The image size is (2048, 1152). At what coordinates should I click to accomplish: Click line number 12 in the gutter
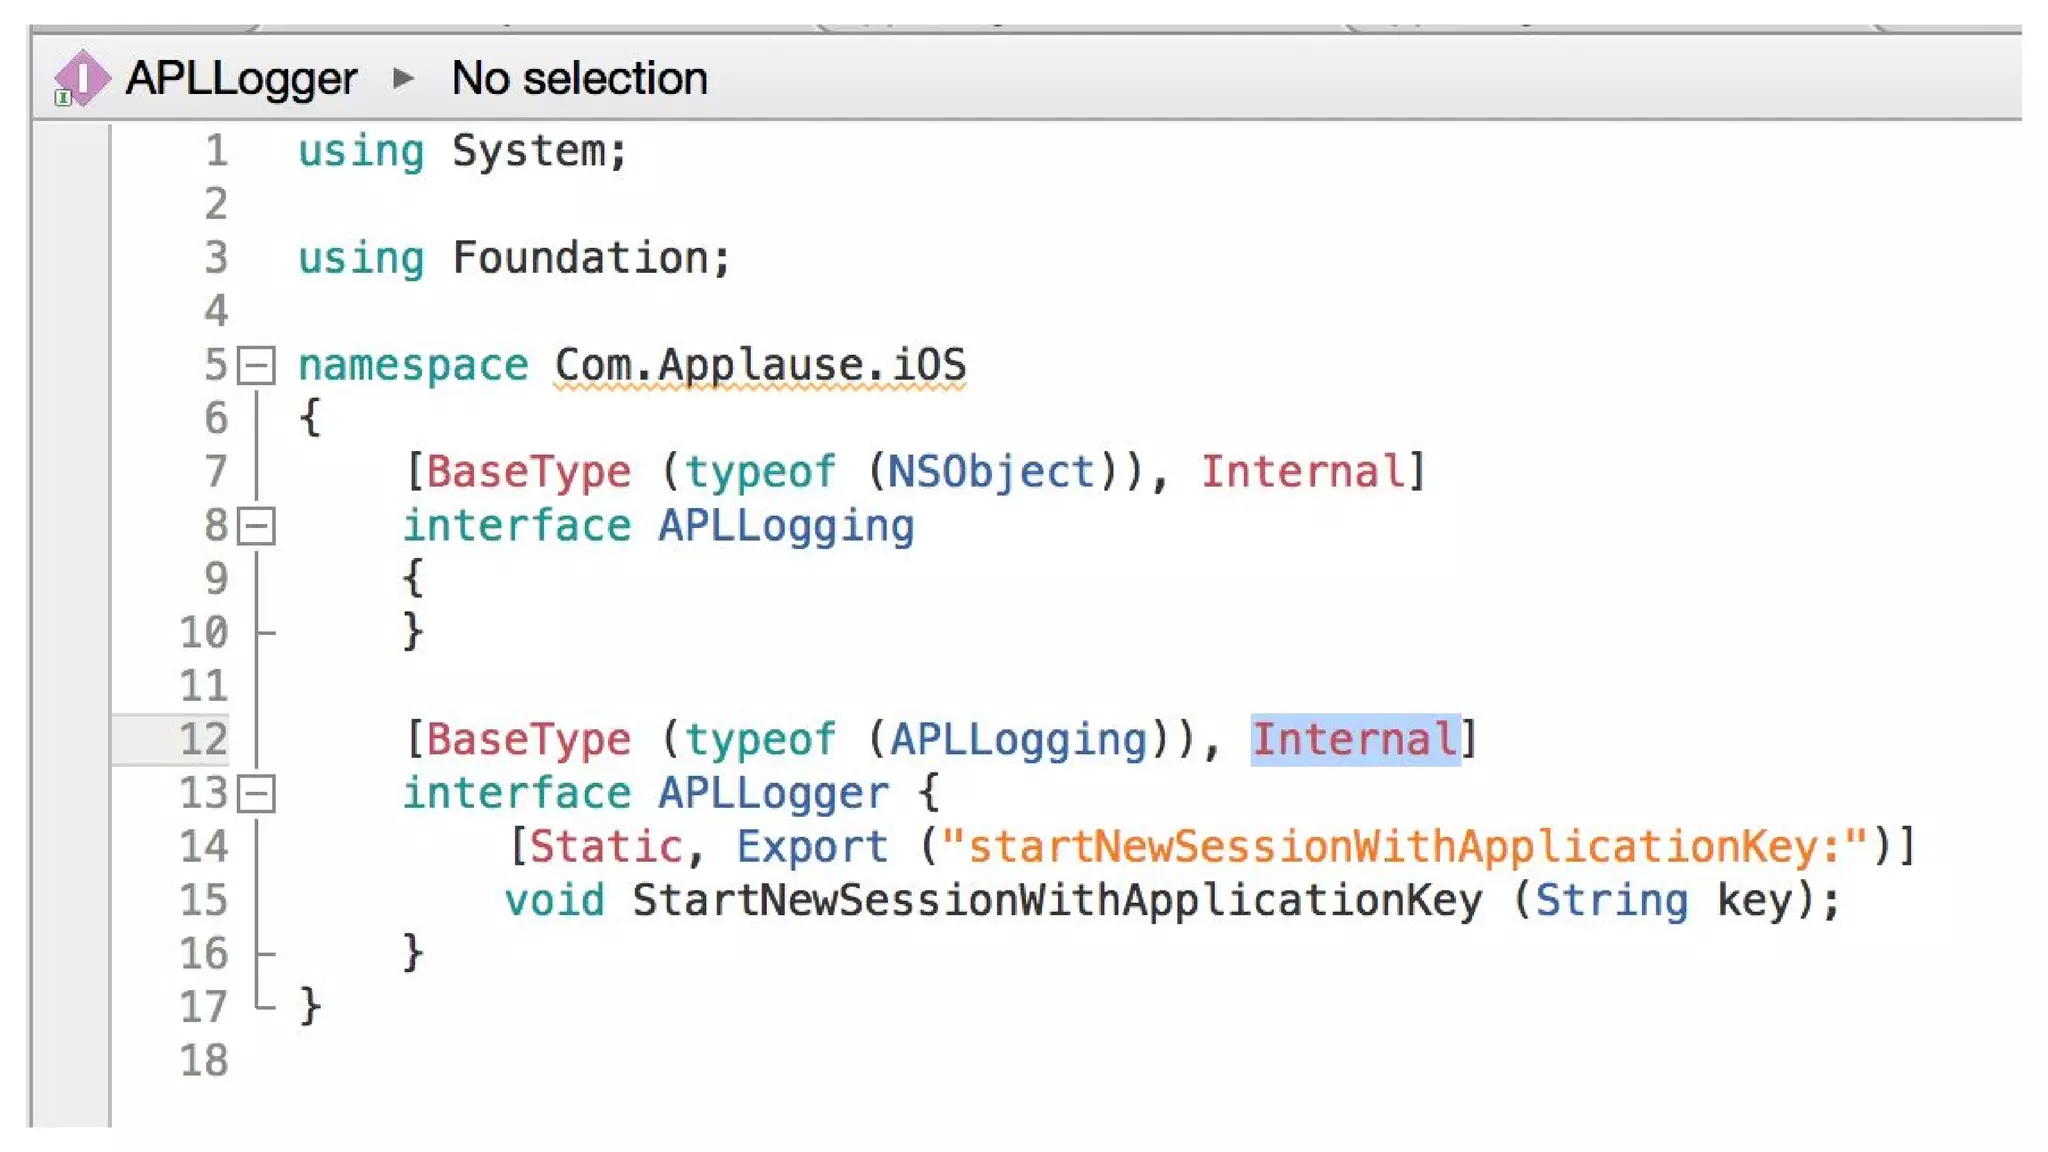[x=203, y=739]
